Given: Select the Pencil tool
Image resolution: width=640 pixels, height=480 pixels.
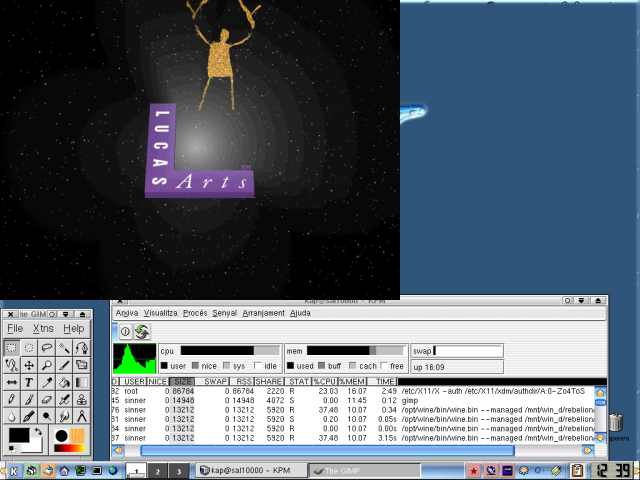Looking at the screenshot, I should (x=11, y=400).
